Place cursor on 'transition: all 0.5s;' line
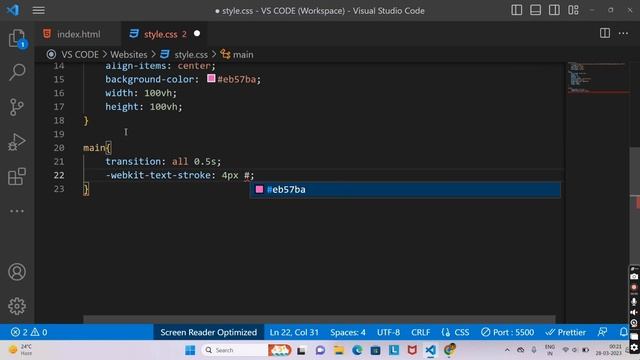The image size is (640, 360). [x=163, y=161]
